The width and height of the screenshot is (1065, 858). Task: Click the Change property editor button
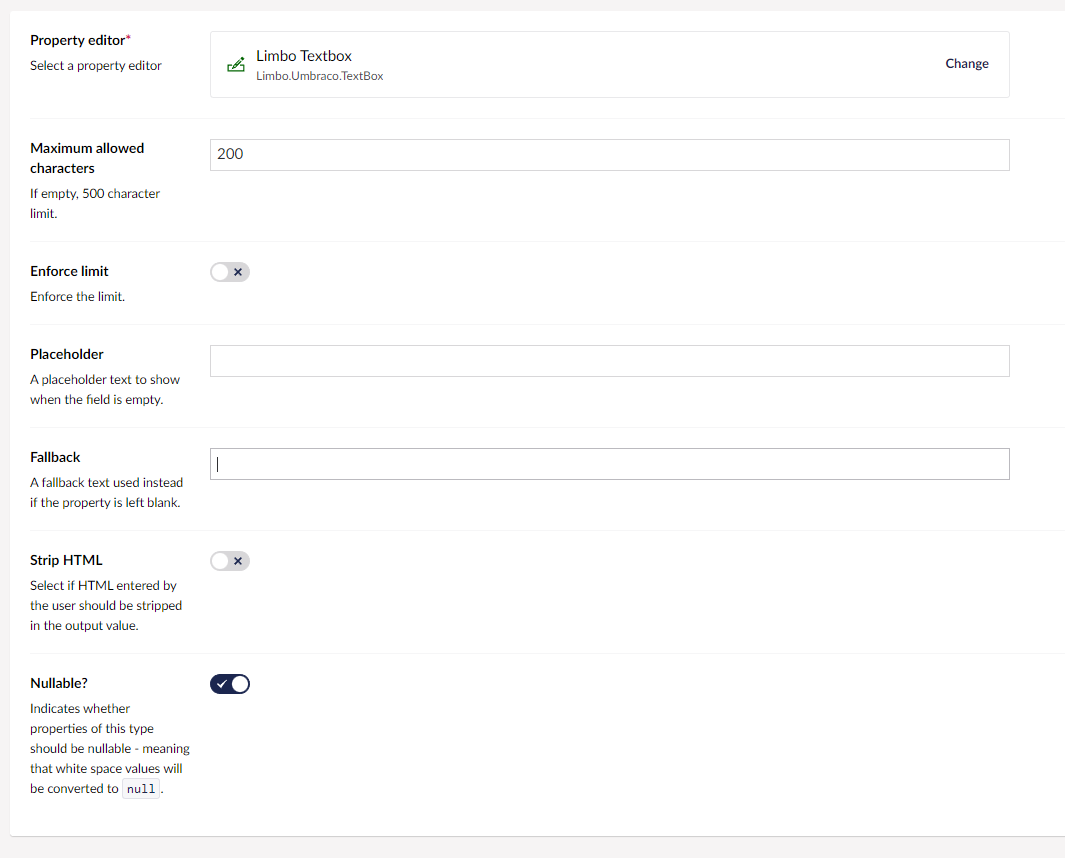click(967, 64)
